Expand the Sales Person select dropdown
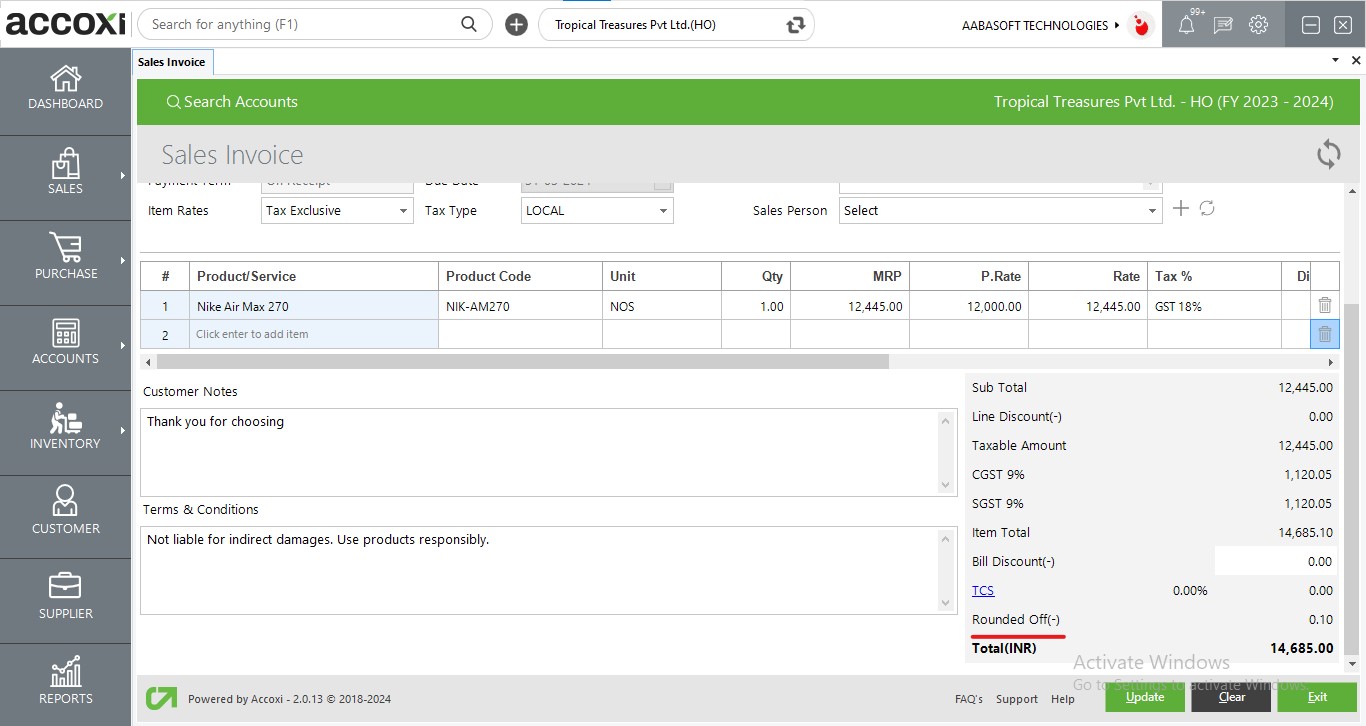Image resolution: width=1366 pixels, height=726 pixels. 1152,211
